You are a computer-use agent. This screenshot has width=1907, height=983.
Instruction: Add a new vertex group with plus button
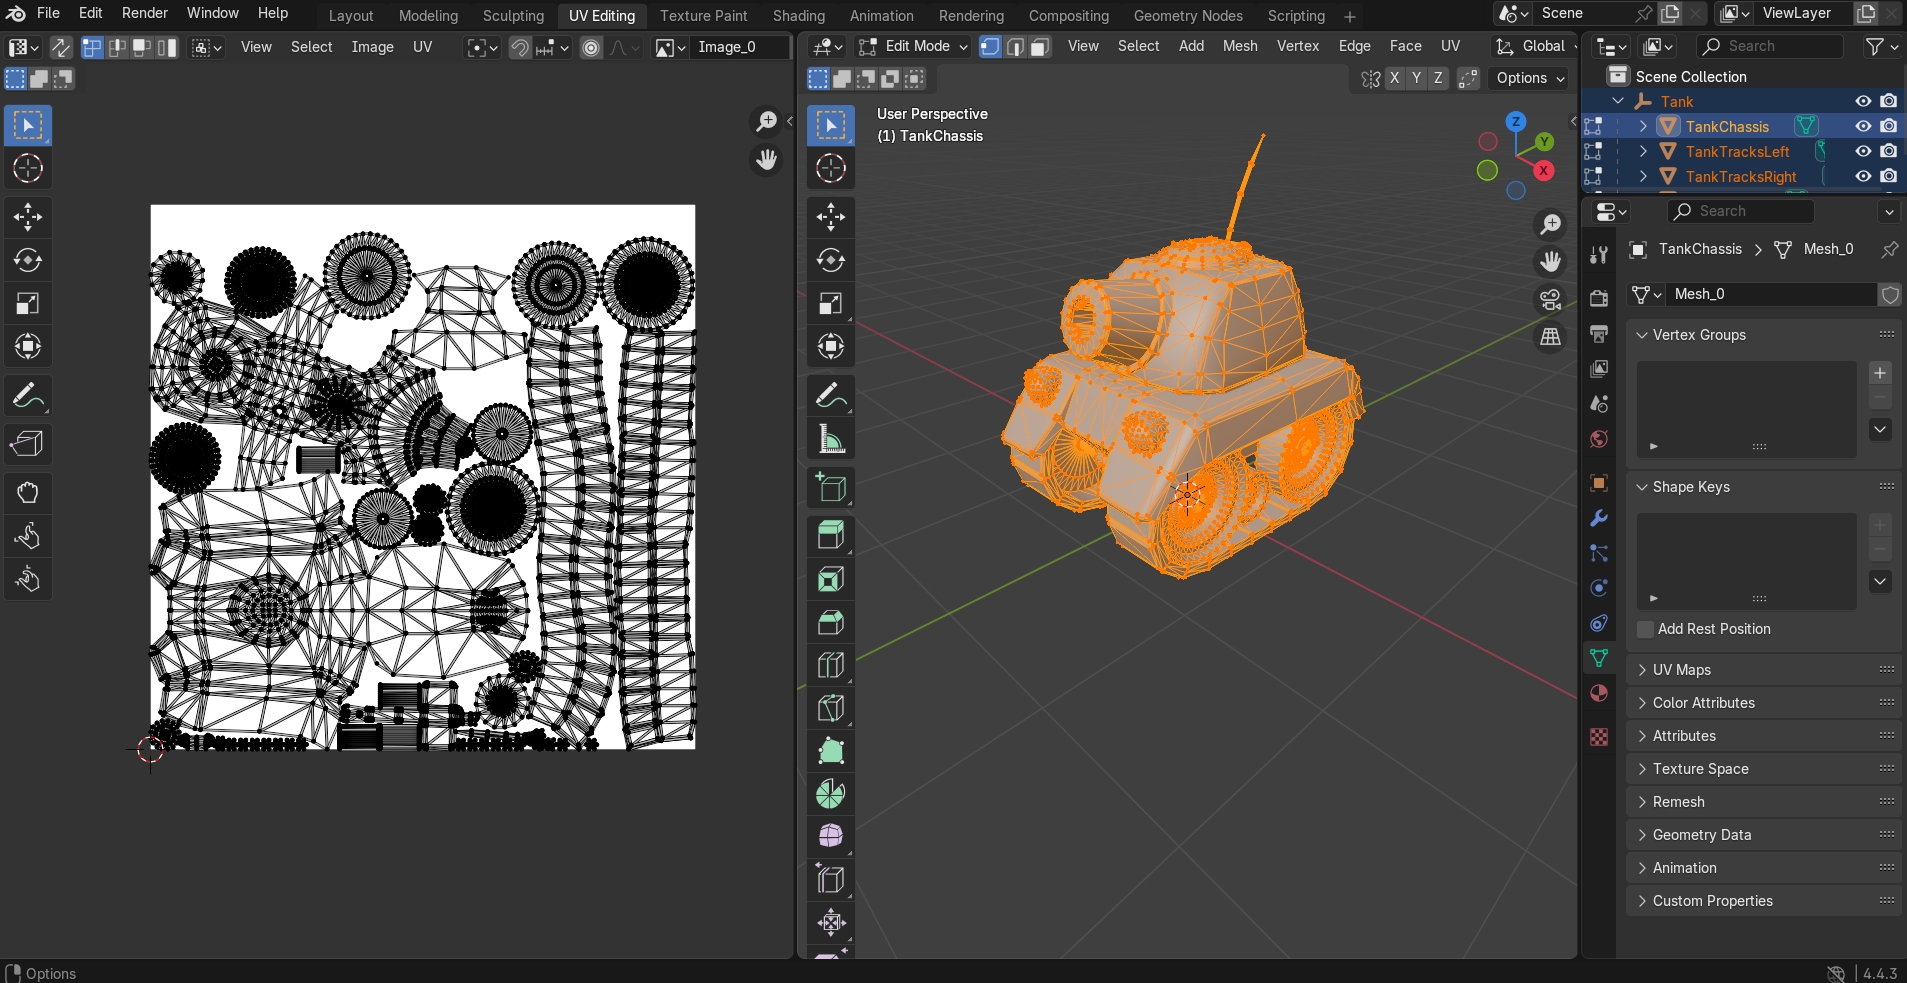(x=1880, y=373)
